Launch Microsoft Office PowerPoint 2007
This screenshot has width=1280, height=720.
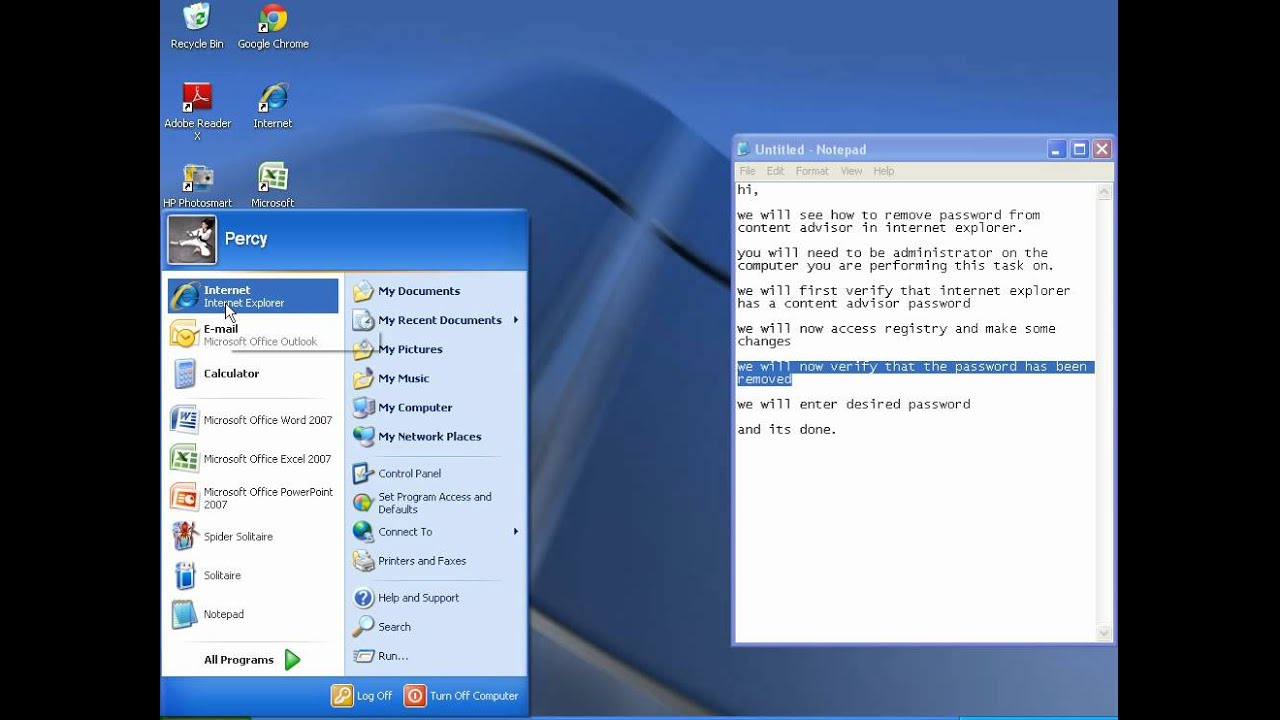253,498
